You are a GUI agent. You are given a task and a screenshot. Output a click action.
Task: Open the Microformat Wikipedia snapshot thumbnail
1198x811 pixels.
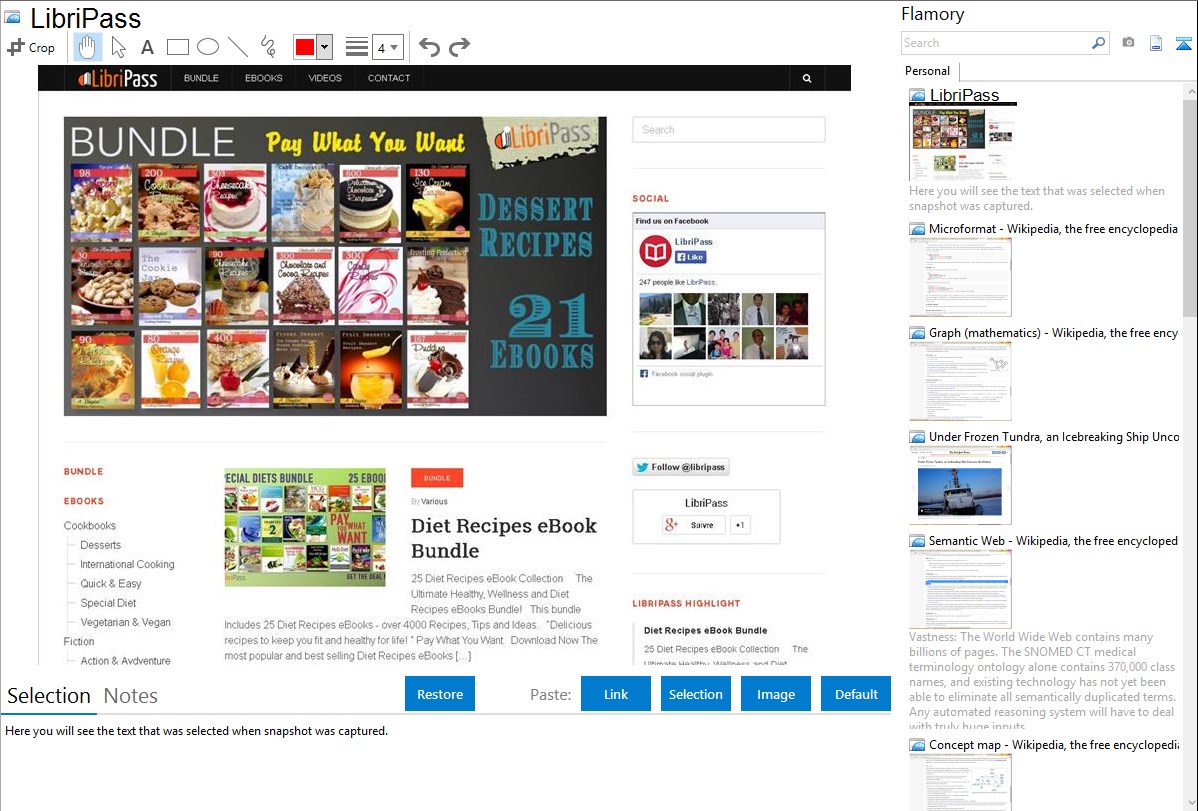(960, 277)
